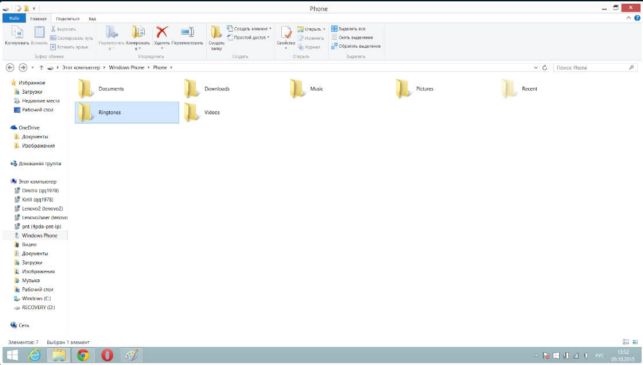Select the Music folder
The width and height of the screenshot is (643, 365).
(339, 89)
